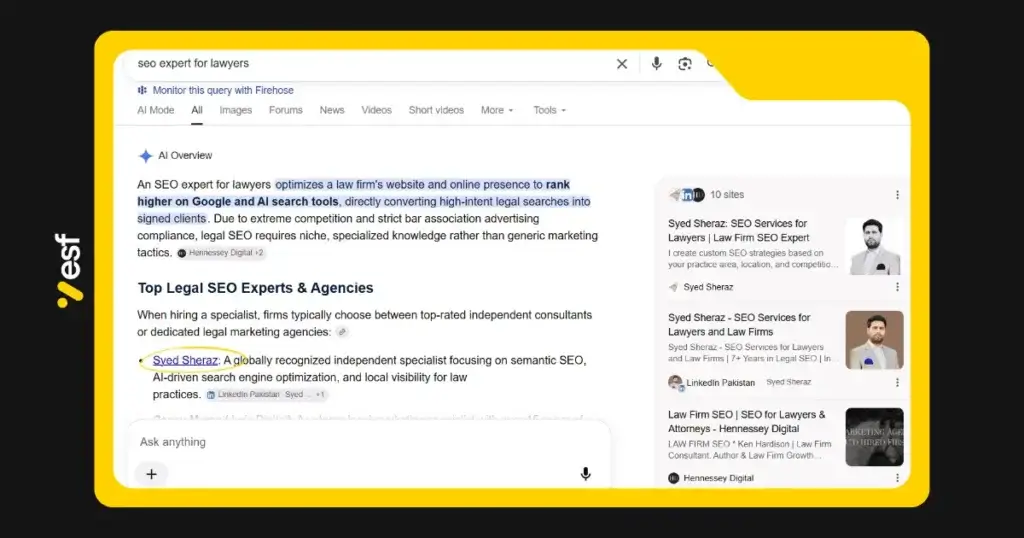Tap the microphone in Ask anything box
This screenshot has width=1024, height=538.
point(585,474)
